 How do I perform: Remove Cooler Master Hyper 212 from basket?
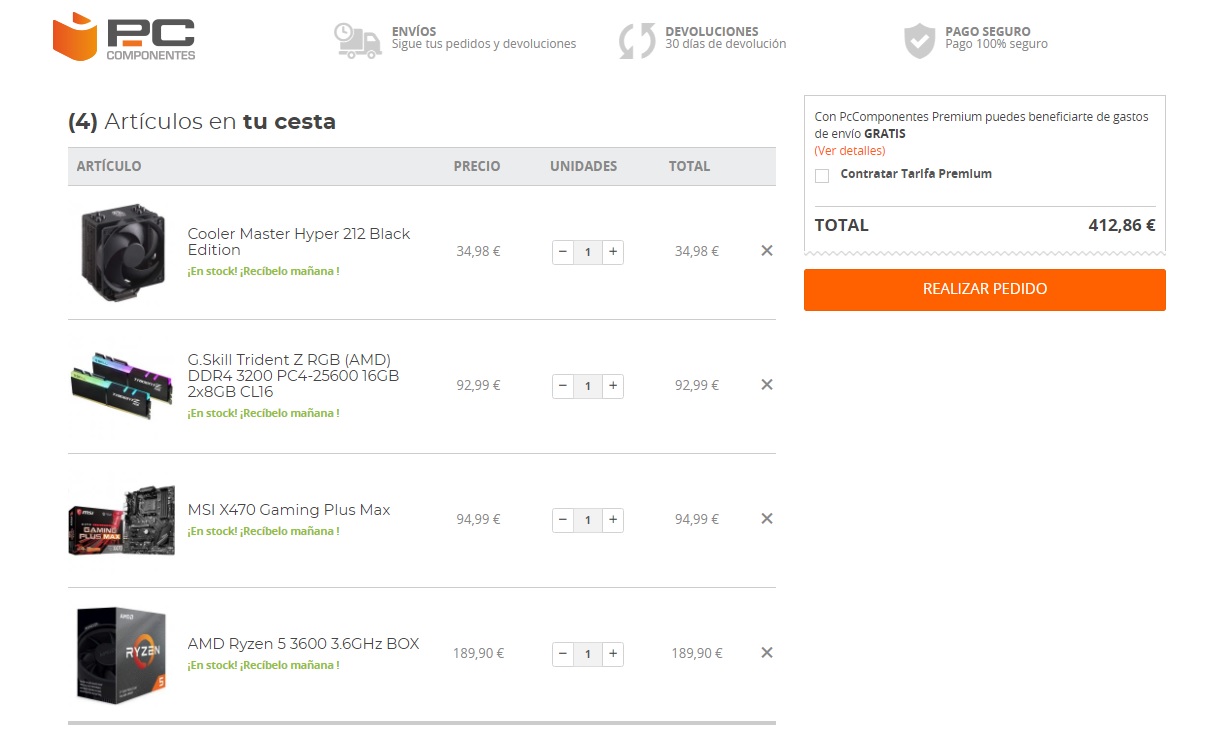[767, 251]
